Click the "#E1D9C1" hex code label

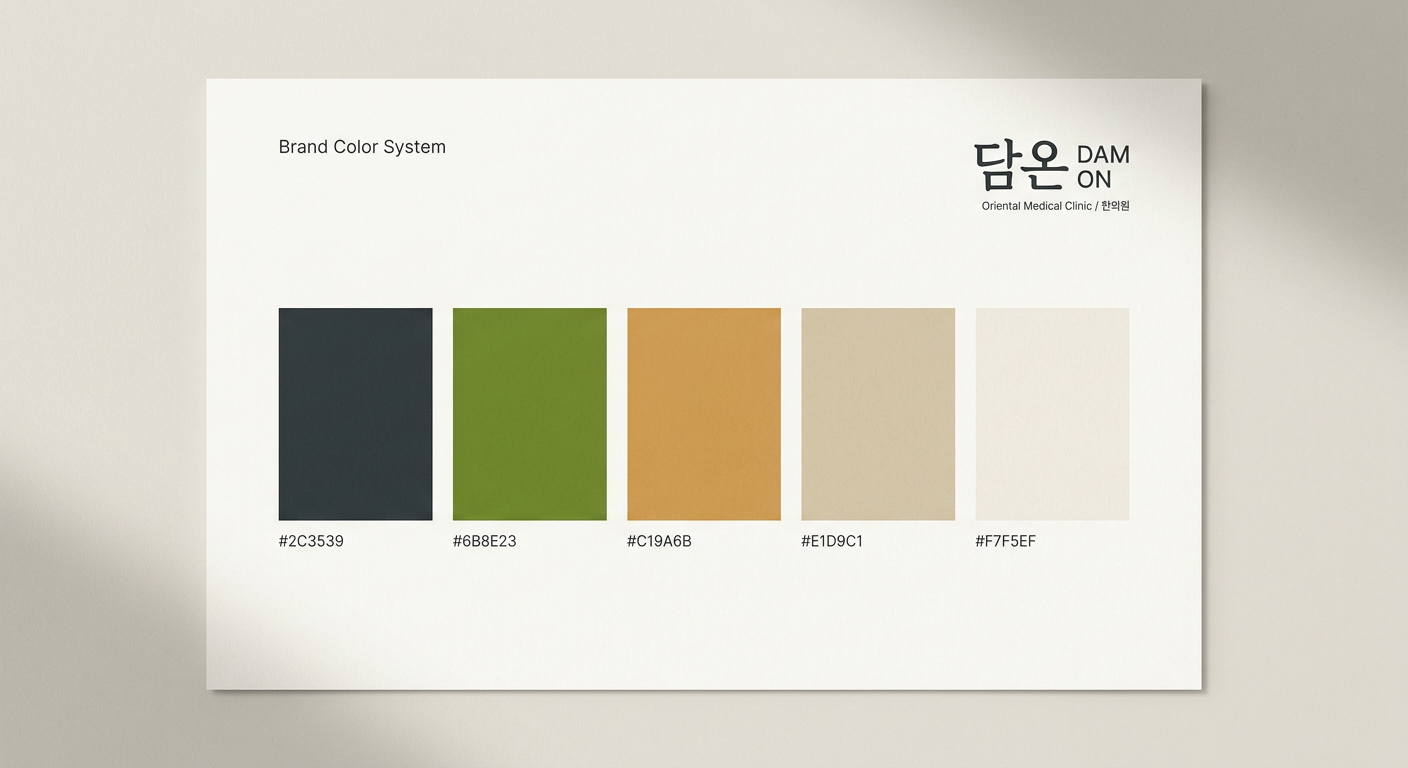click(x=832, y=541)
